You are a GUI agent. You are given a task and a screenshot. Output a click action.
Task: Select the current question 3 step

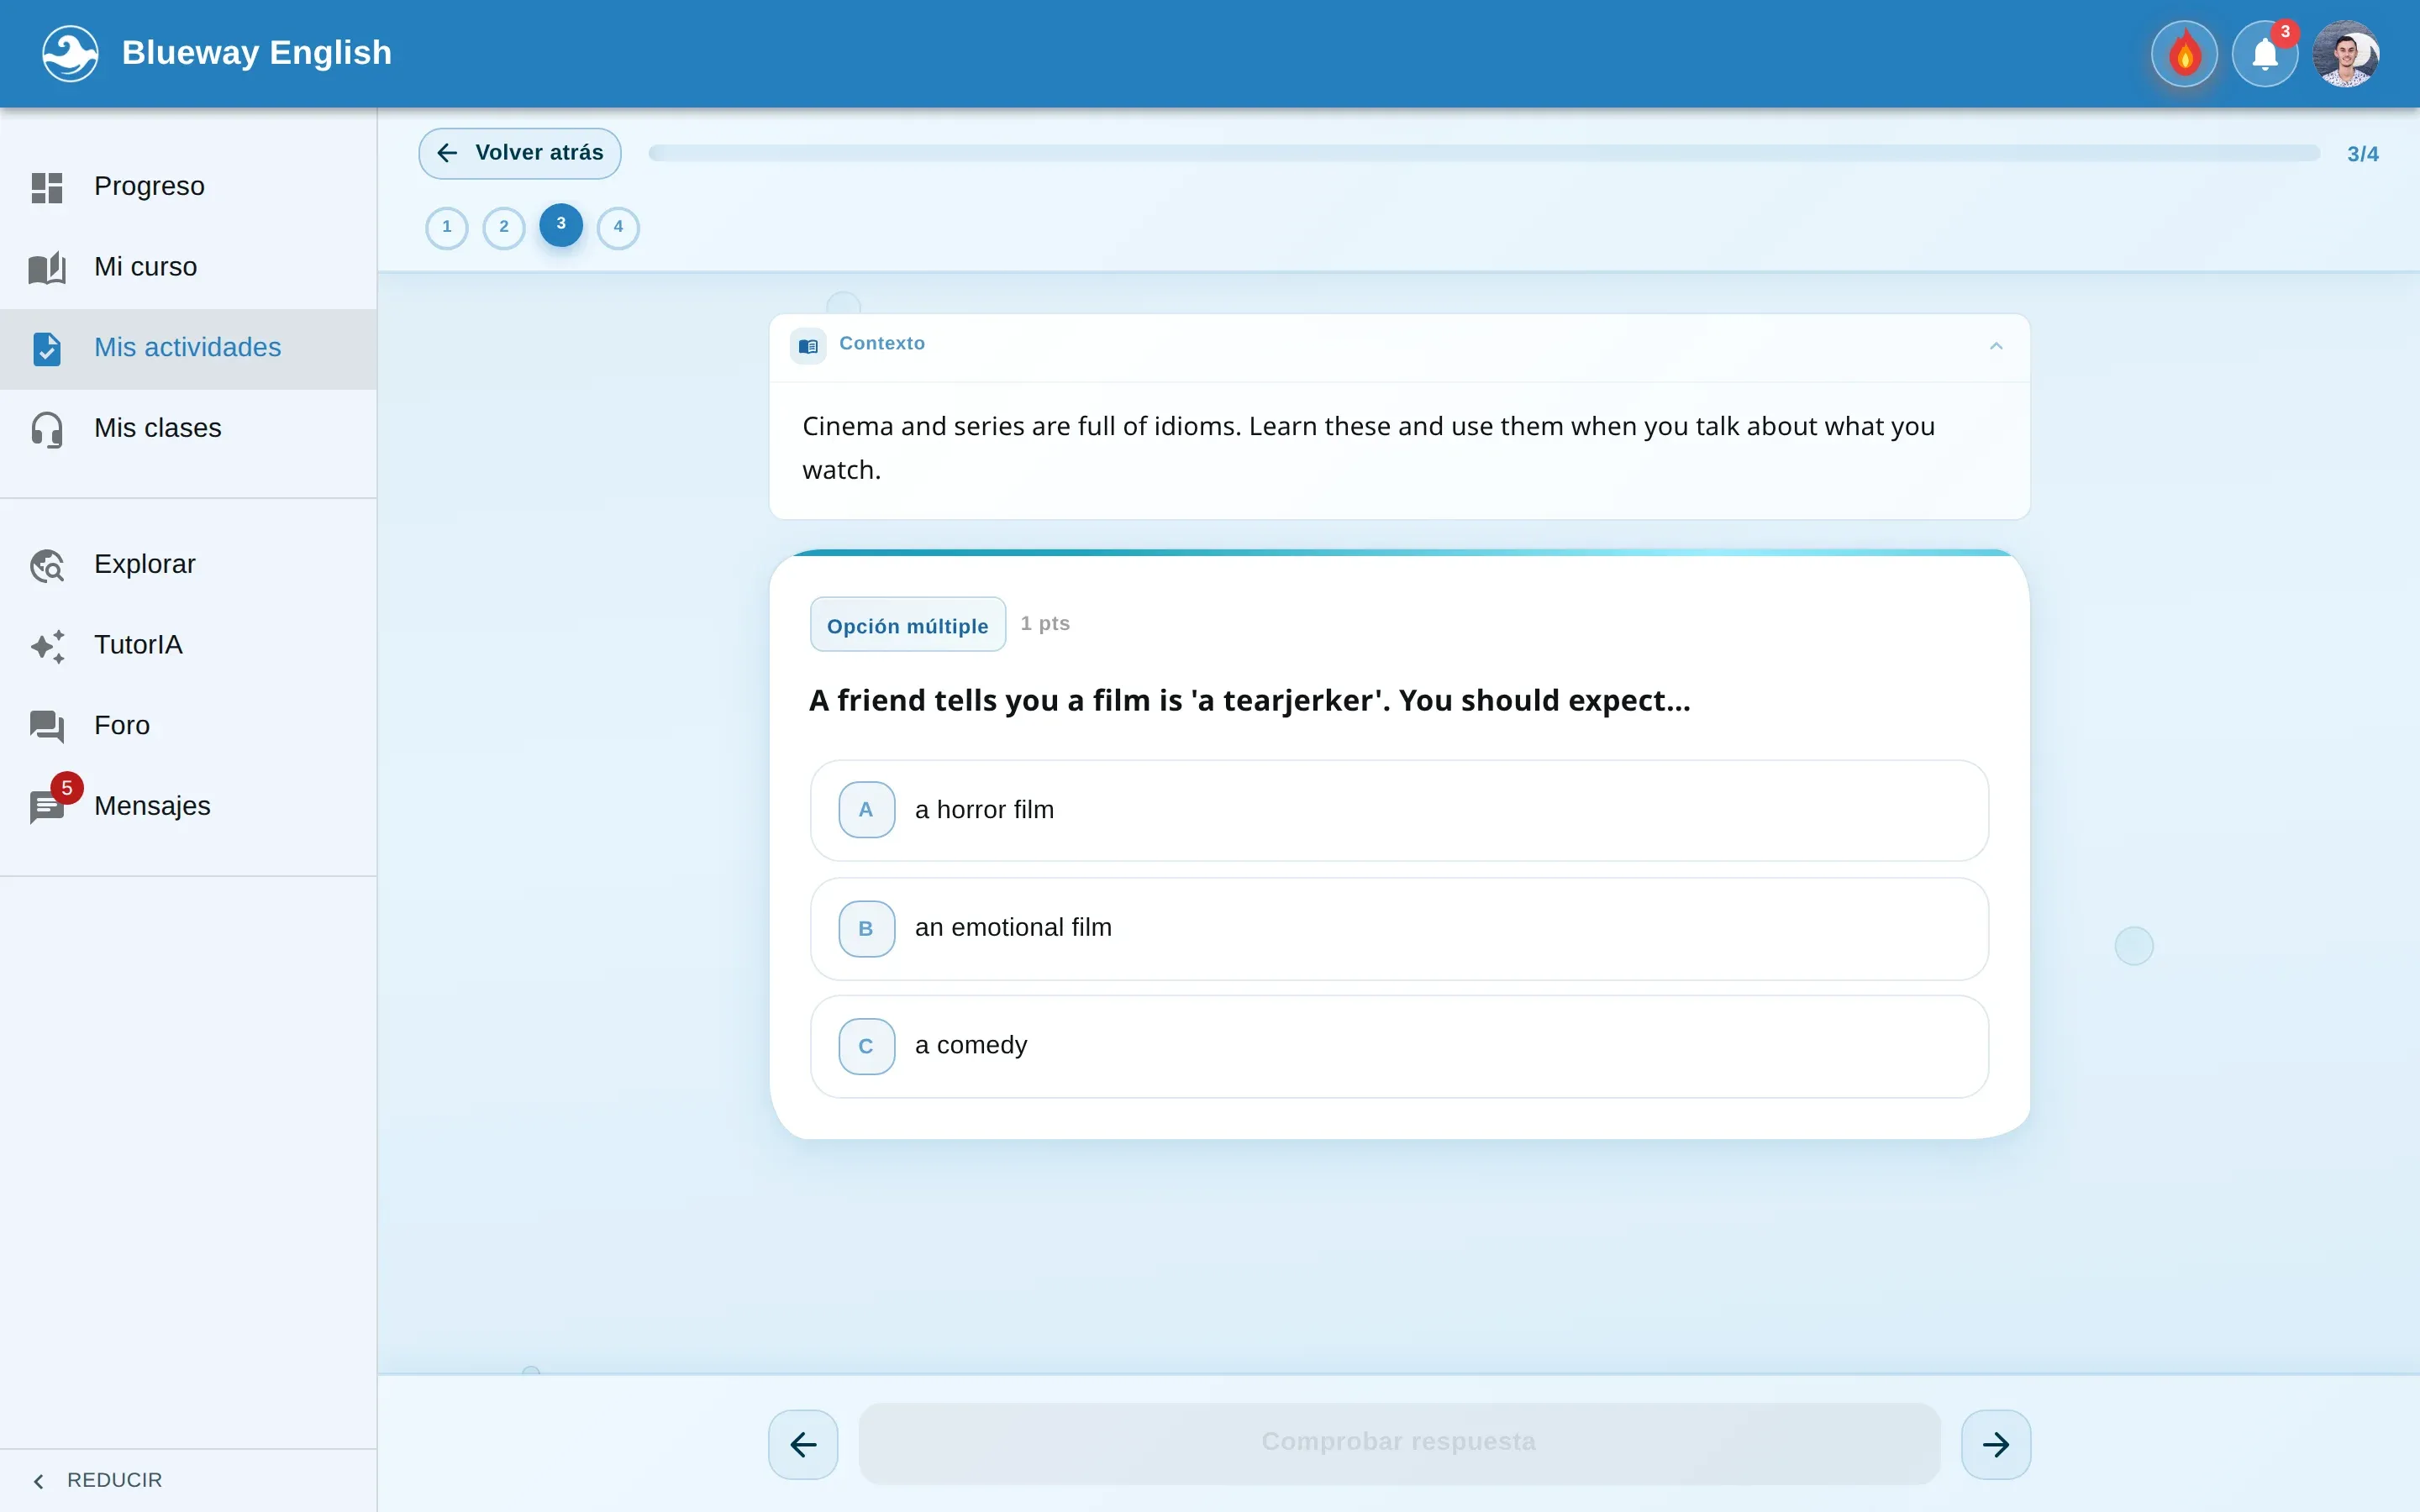click(x=561, y=224)
